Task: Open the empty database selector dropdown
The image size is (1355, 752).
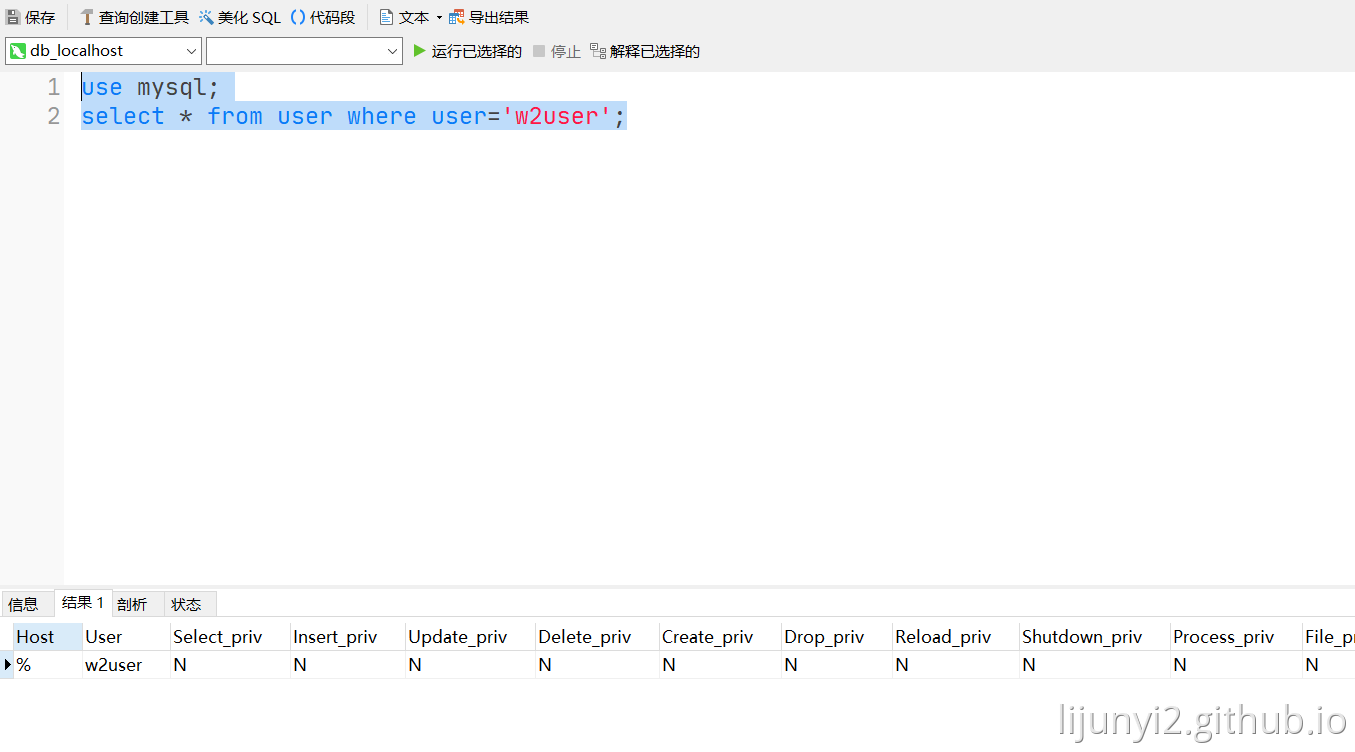Action: (x=392, y=51)
